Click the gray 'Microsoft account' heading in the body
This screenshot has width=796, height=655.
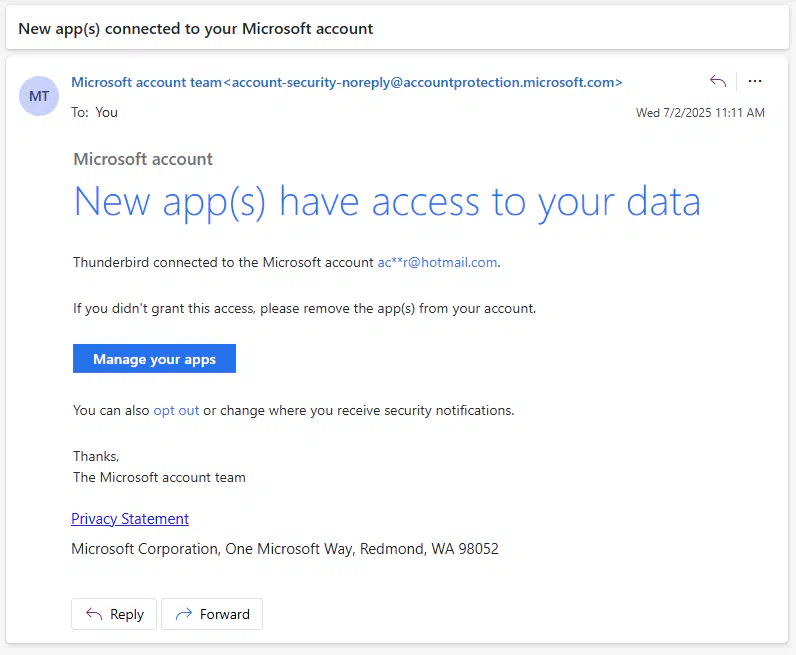pos(143,159)
